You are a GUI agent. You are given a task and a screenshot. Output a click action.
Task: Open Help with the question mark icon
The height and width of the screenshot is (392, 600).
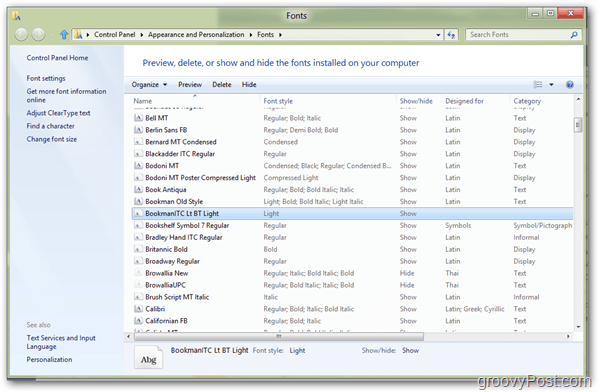pyautogui.click(x=570, y=85)
